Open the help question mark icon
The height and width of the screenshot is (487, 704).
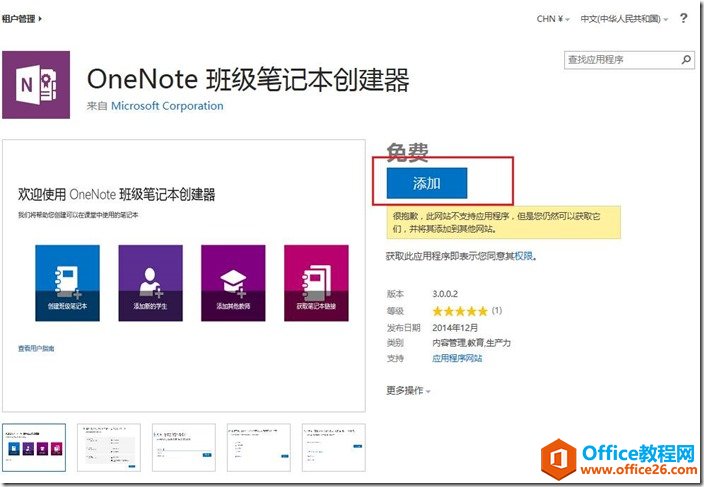point(683,18)
